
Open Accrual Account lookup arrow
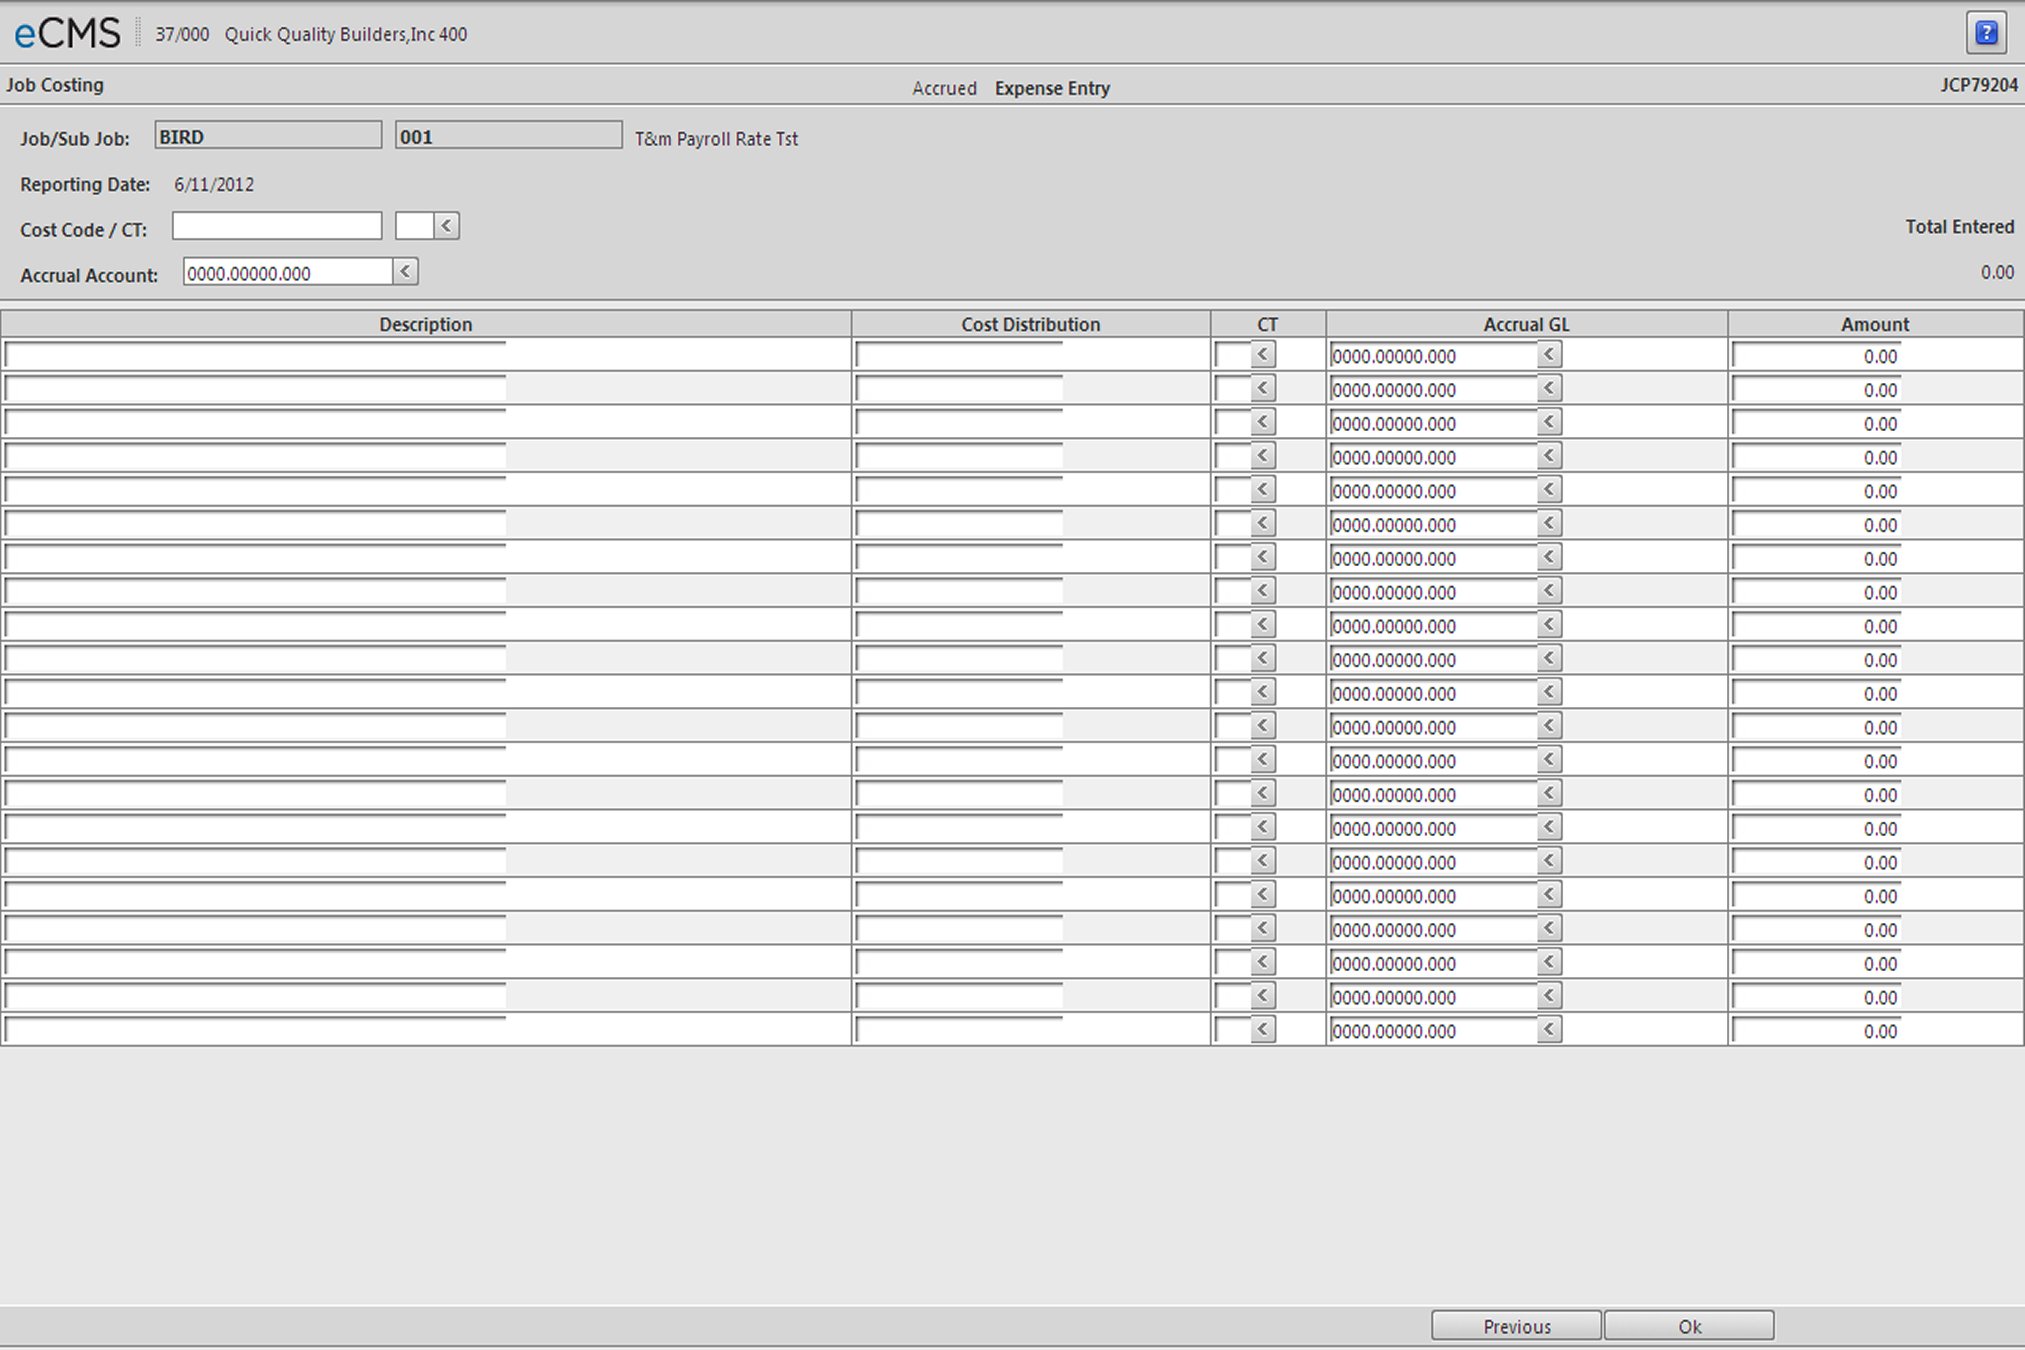click(x=405, y=271)
